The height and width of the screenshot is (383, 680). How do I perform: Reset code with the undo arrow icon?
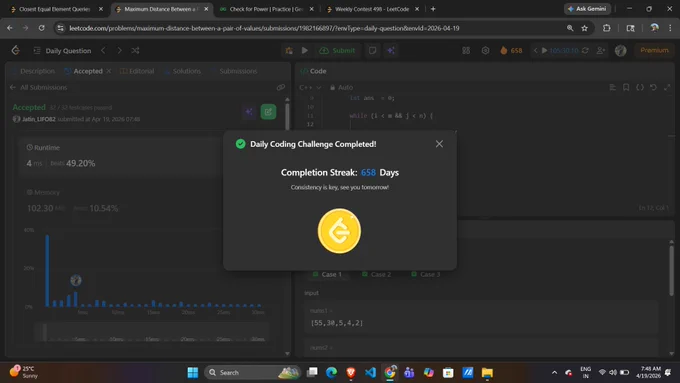(654, 88)
